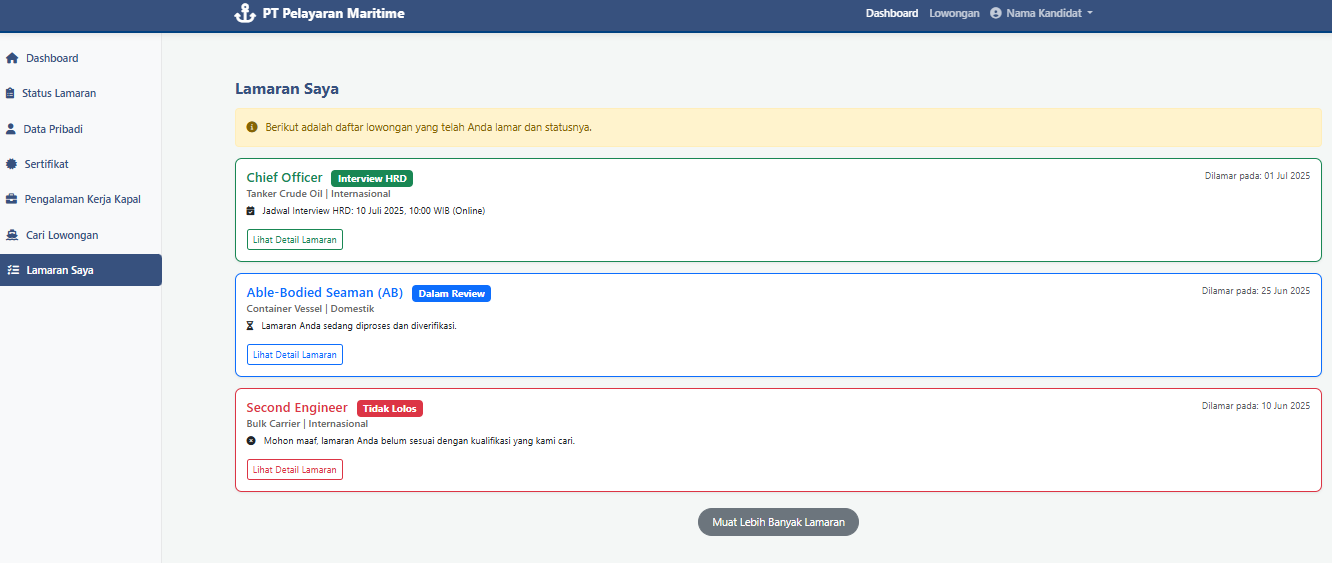View Chief Officer application details
Viewport: 1332px width, 563px height.
[295, 240]
